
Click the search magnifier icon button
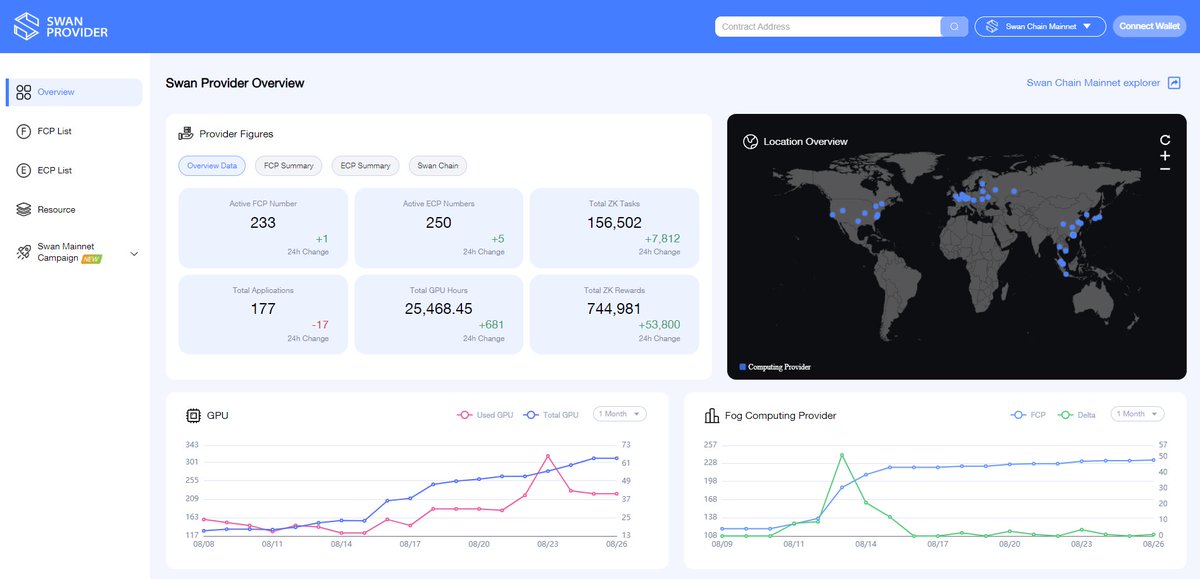pyautogui.click(x=954, y=27)
